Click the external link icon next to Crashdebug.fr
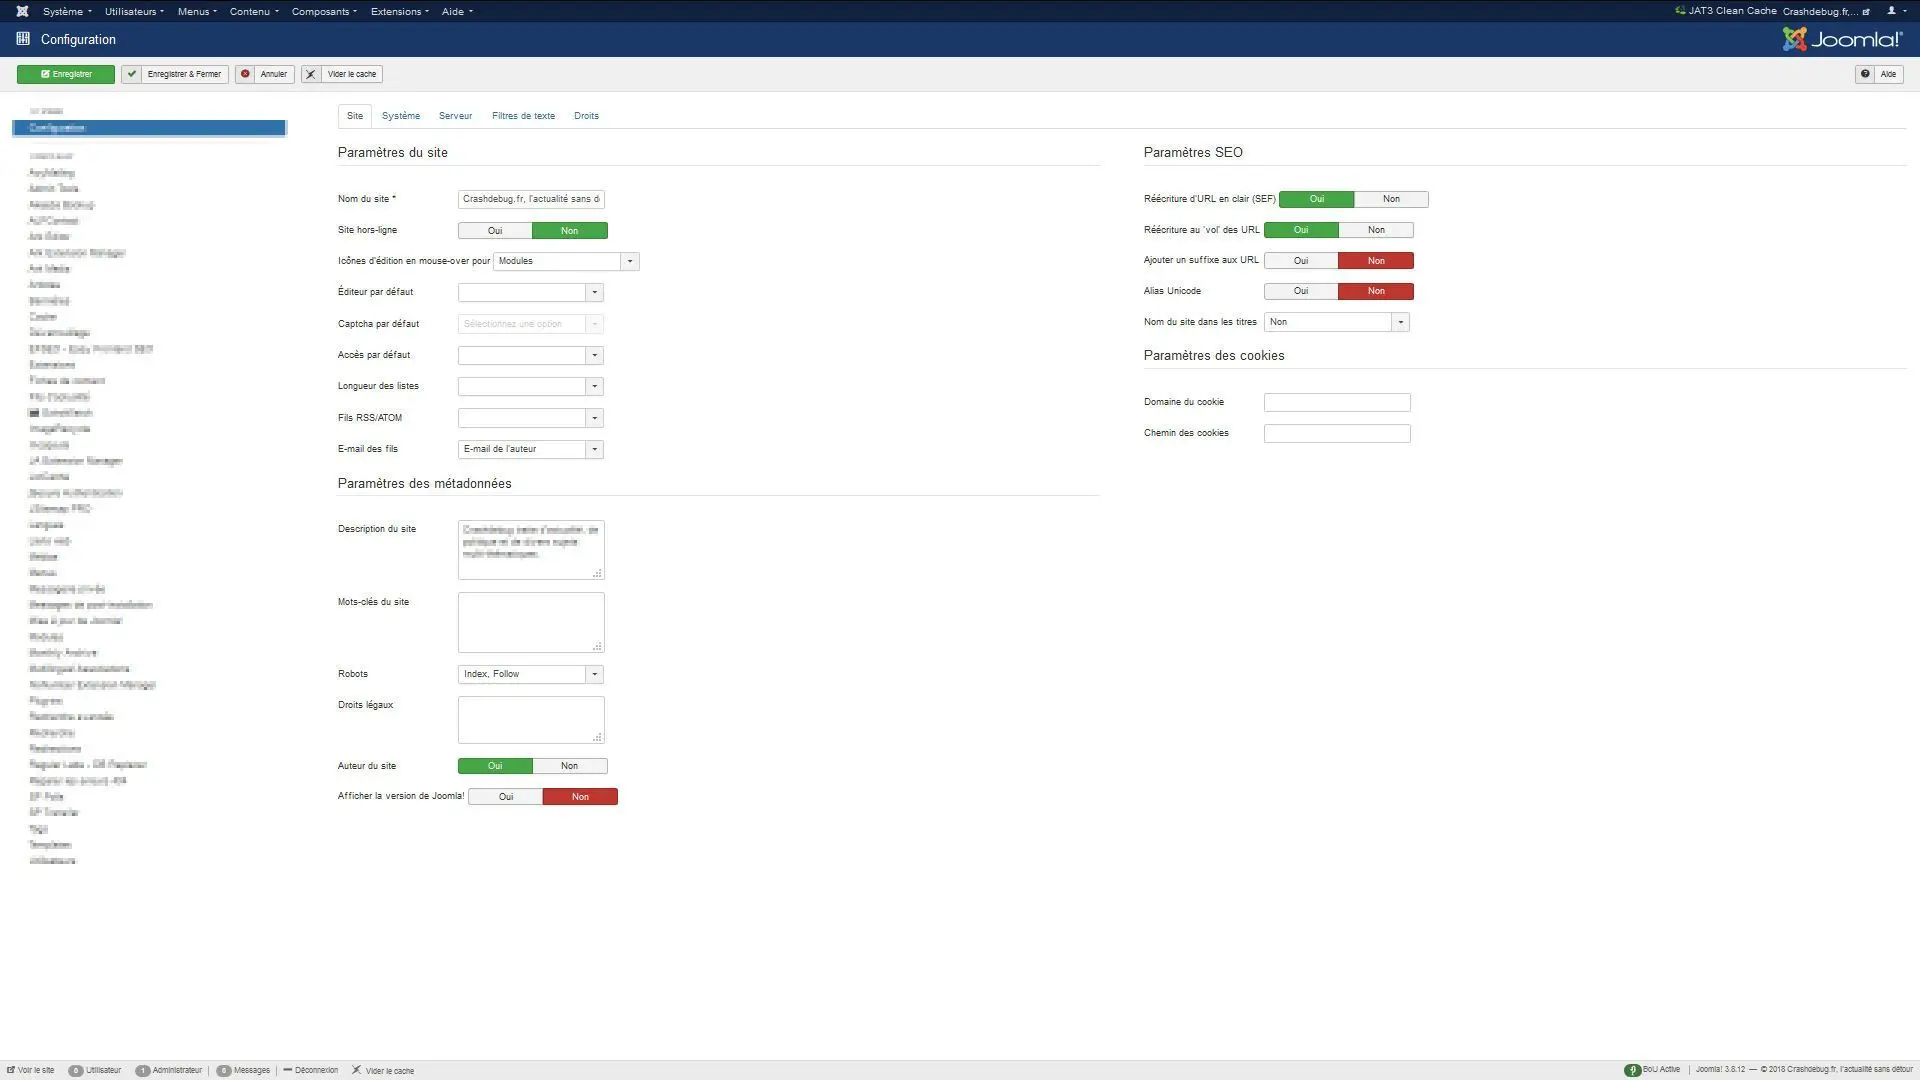 tap(1866, 12)
